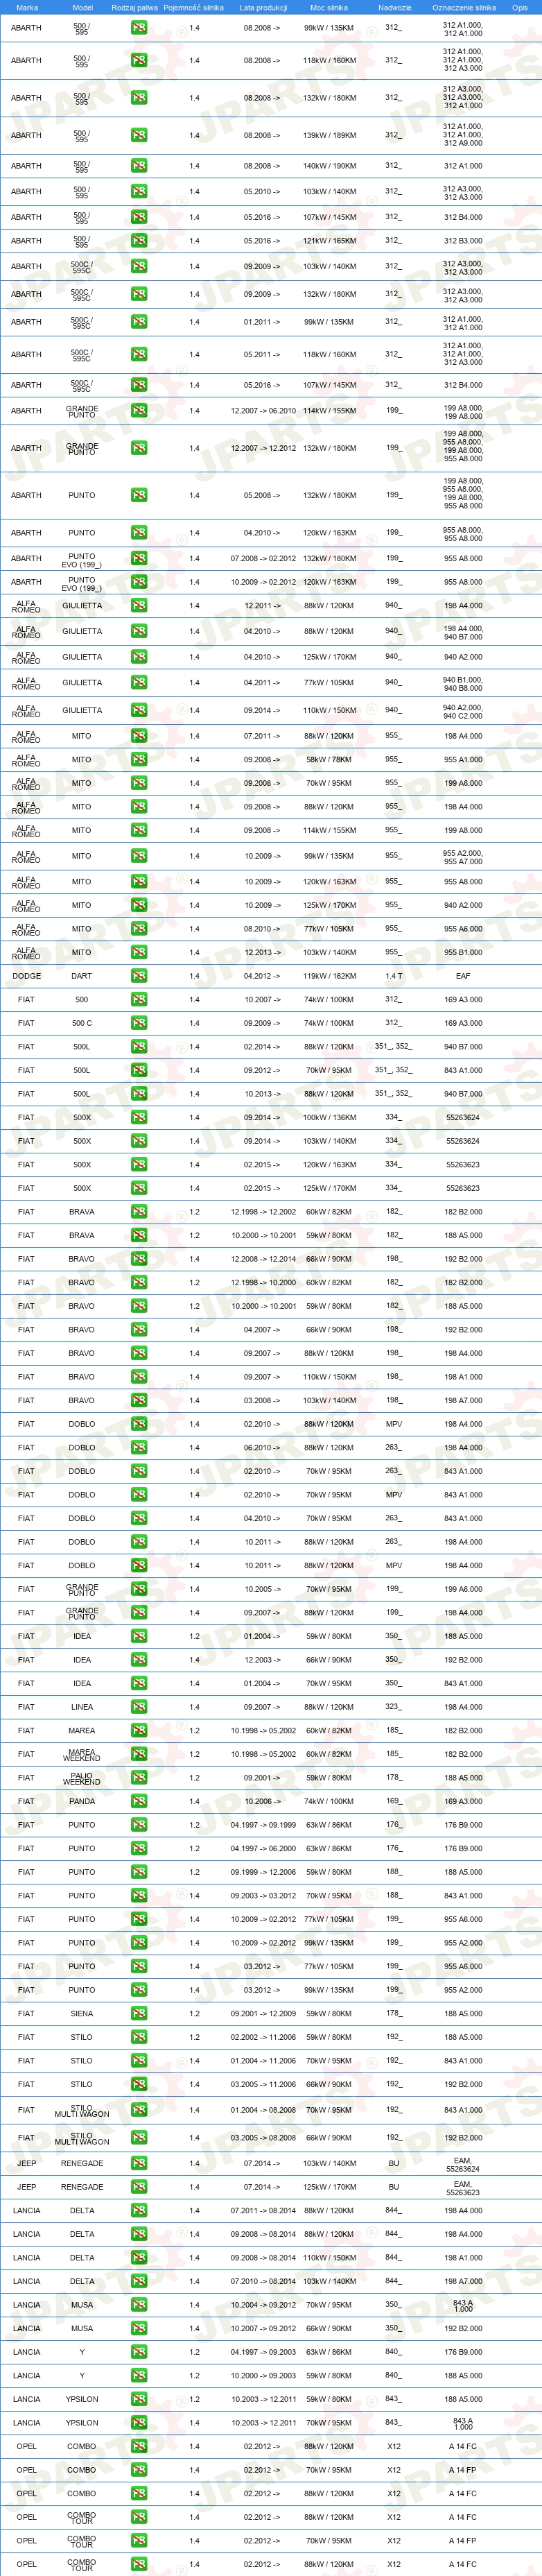Select the SIENA model cell
The width and height of the screenshot is (542, 2576).
[x=82, y=2013]
